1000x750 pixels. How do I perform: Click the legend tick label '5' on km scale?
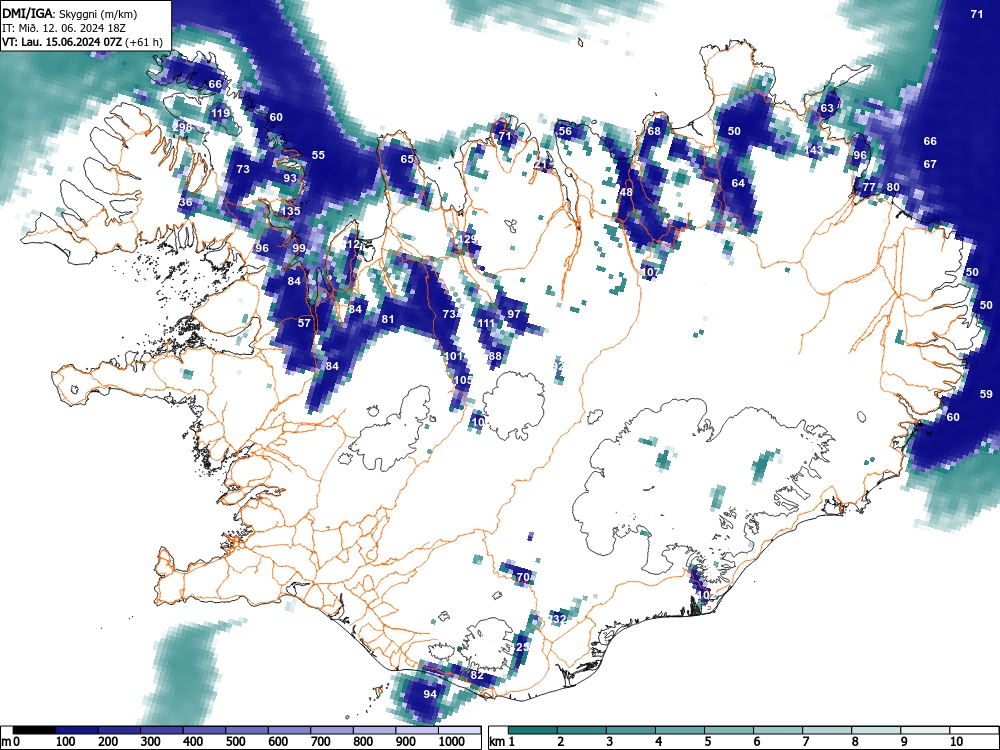pyautogui.click(x=708, y=741)
